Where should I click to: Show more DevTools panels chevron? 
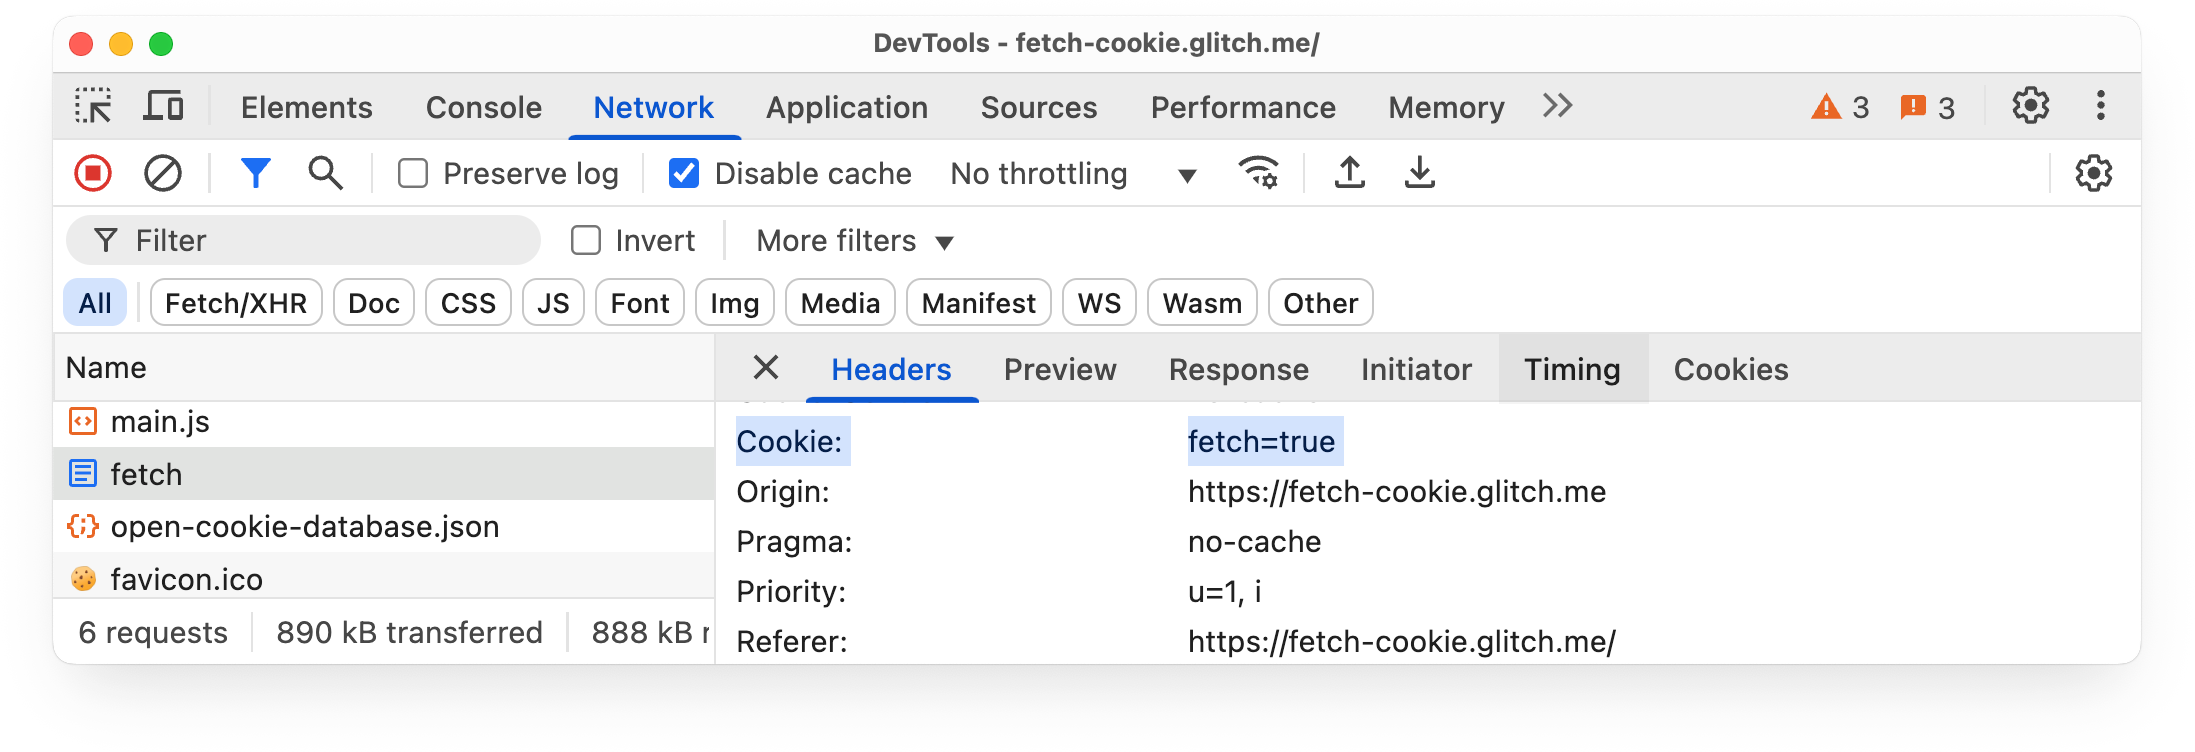[x=1558, y=106]
